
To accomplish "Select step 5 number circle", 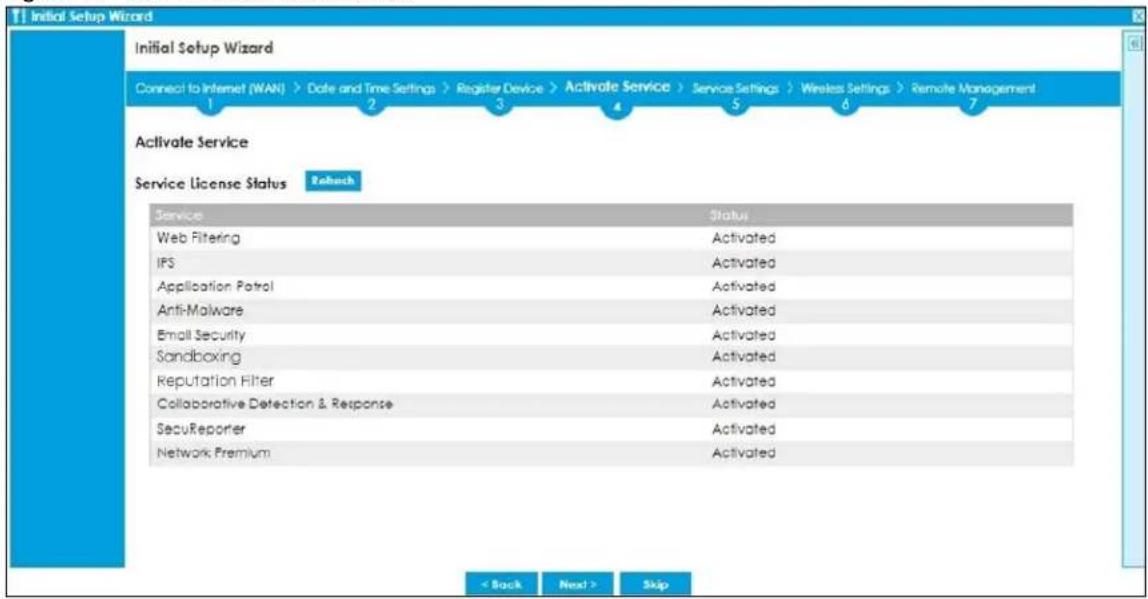I will click(x=735, y=105).
